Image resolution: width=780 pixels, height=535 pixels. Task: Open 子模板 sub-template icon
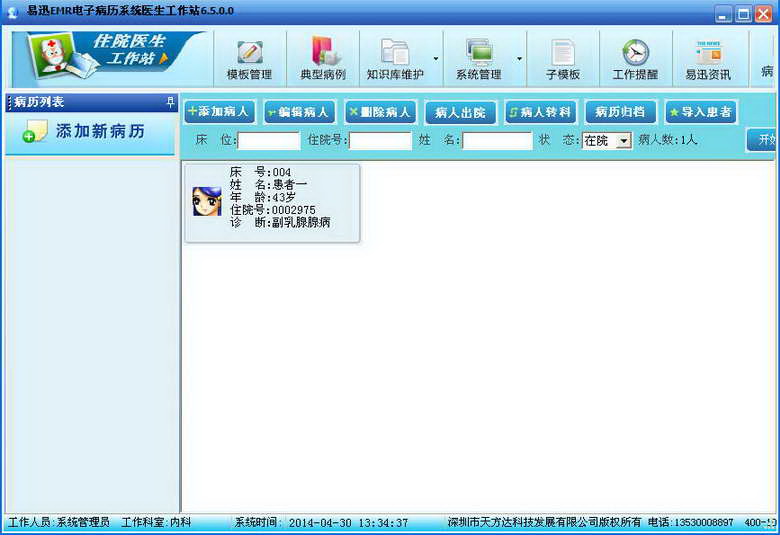click(x=563, y=58)
